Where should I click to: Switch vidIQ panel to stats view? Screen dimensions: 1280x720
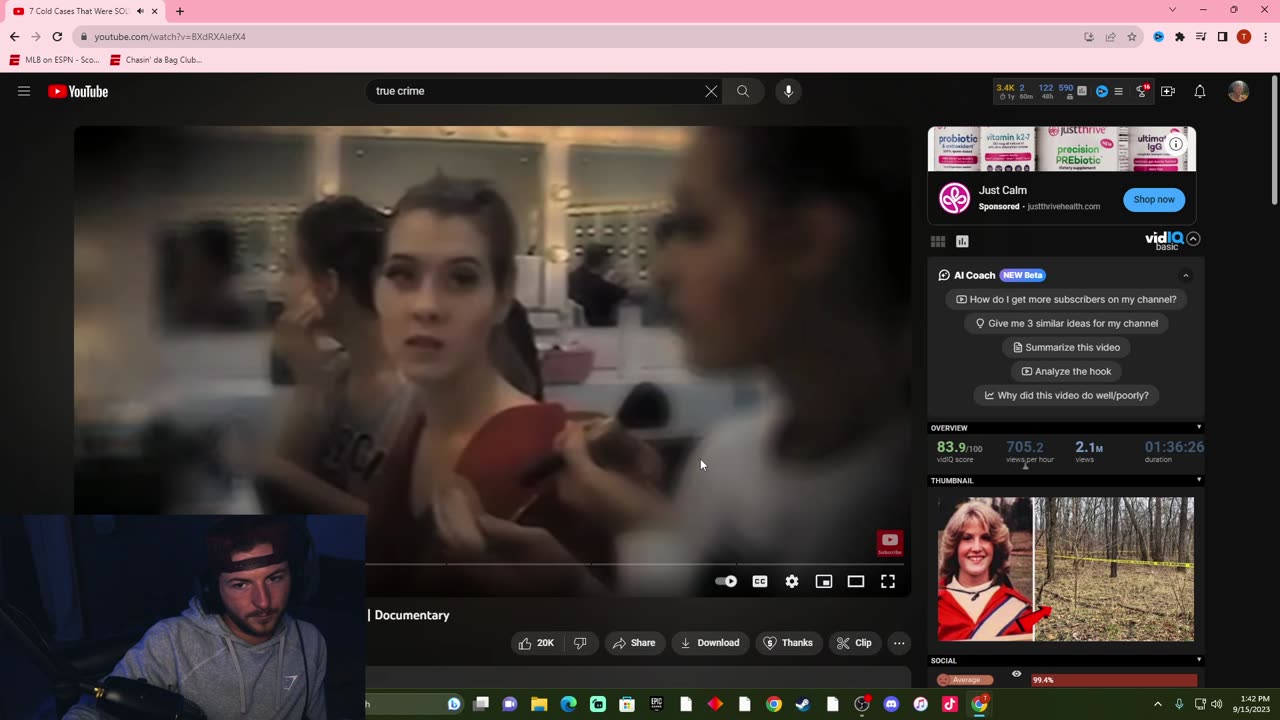[x=962, y=241]
